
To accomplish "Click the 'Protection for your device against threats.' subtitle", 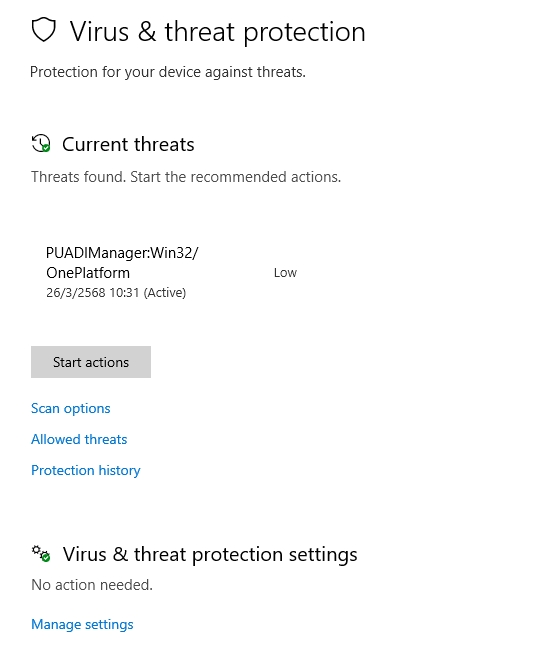I will (168, 72).
